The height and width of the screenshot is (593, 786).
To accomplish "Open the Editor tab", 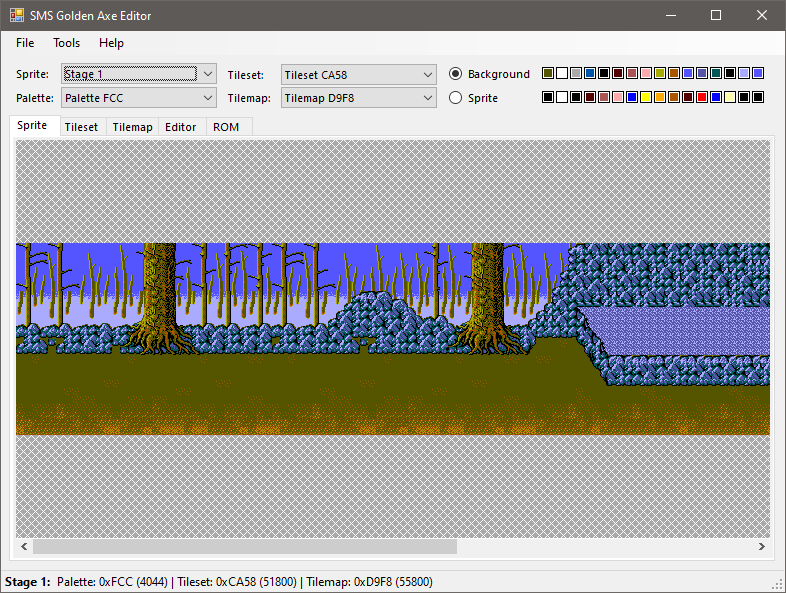I will [x=180, y=127].
